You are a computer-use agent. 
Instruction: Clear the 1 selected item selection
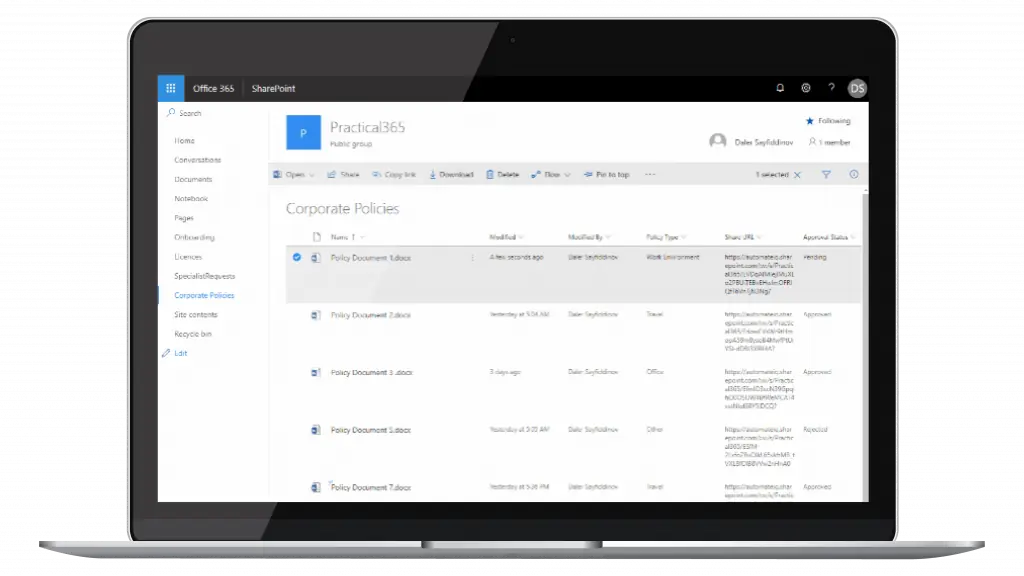click(x=797, y=175)
